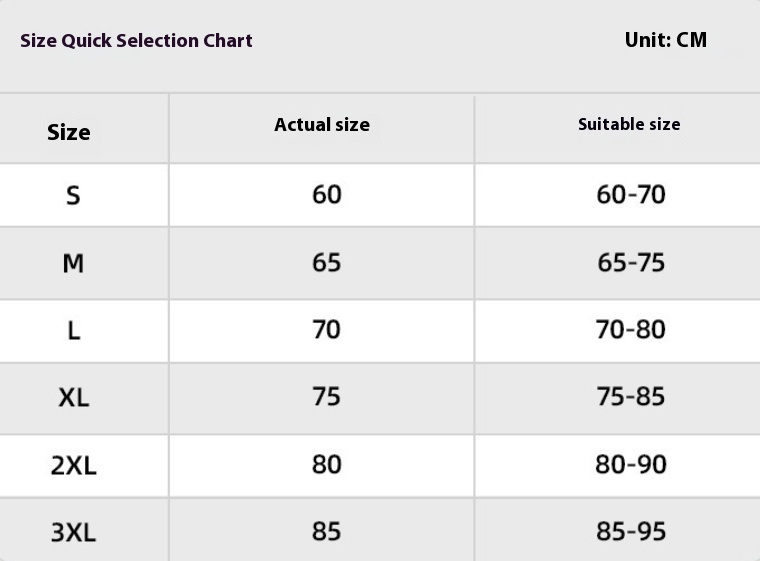
Task: Click actual size value 60
Action: coord(327,194)
